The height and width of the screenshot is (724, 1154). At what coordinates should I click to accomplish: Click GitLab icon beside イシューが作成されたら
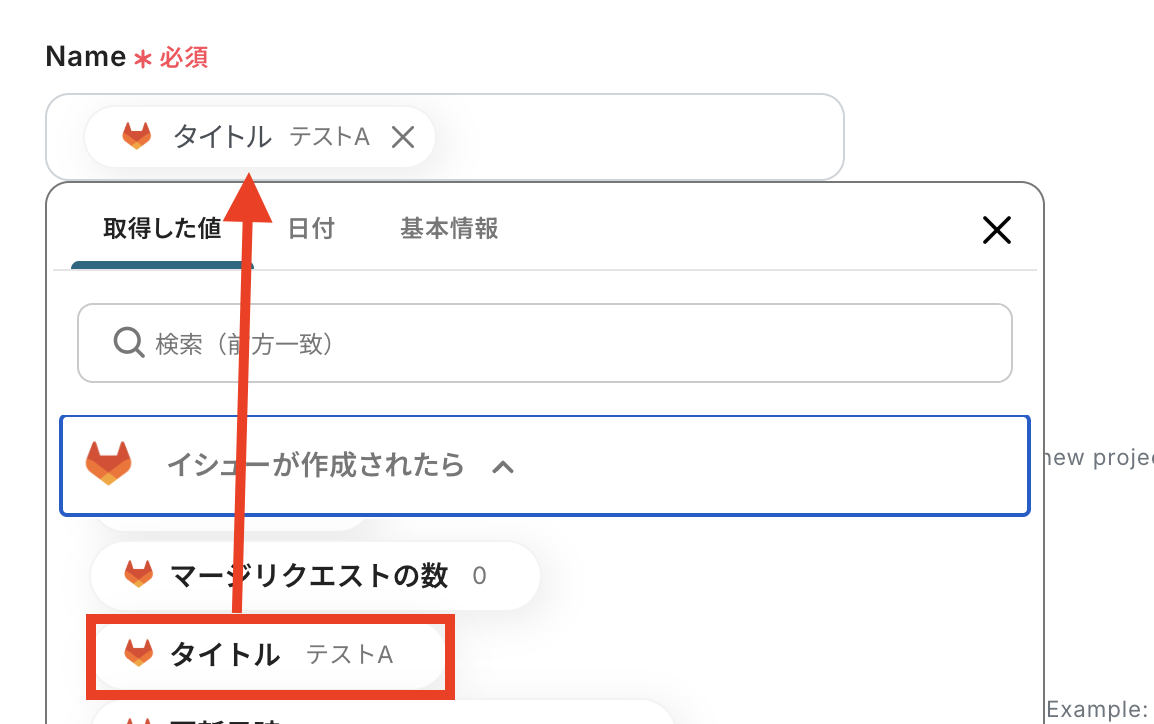pyautogui.click(x=108, y=464)
